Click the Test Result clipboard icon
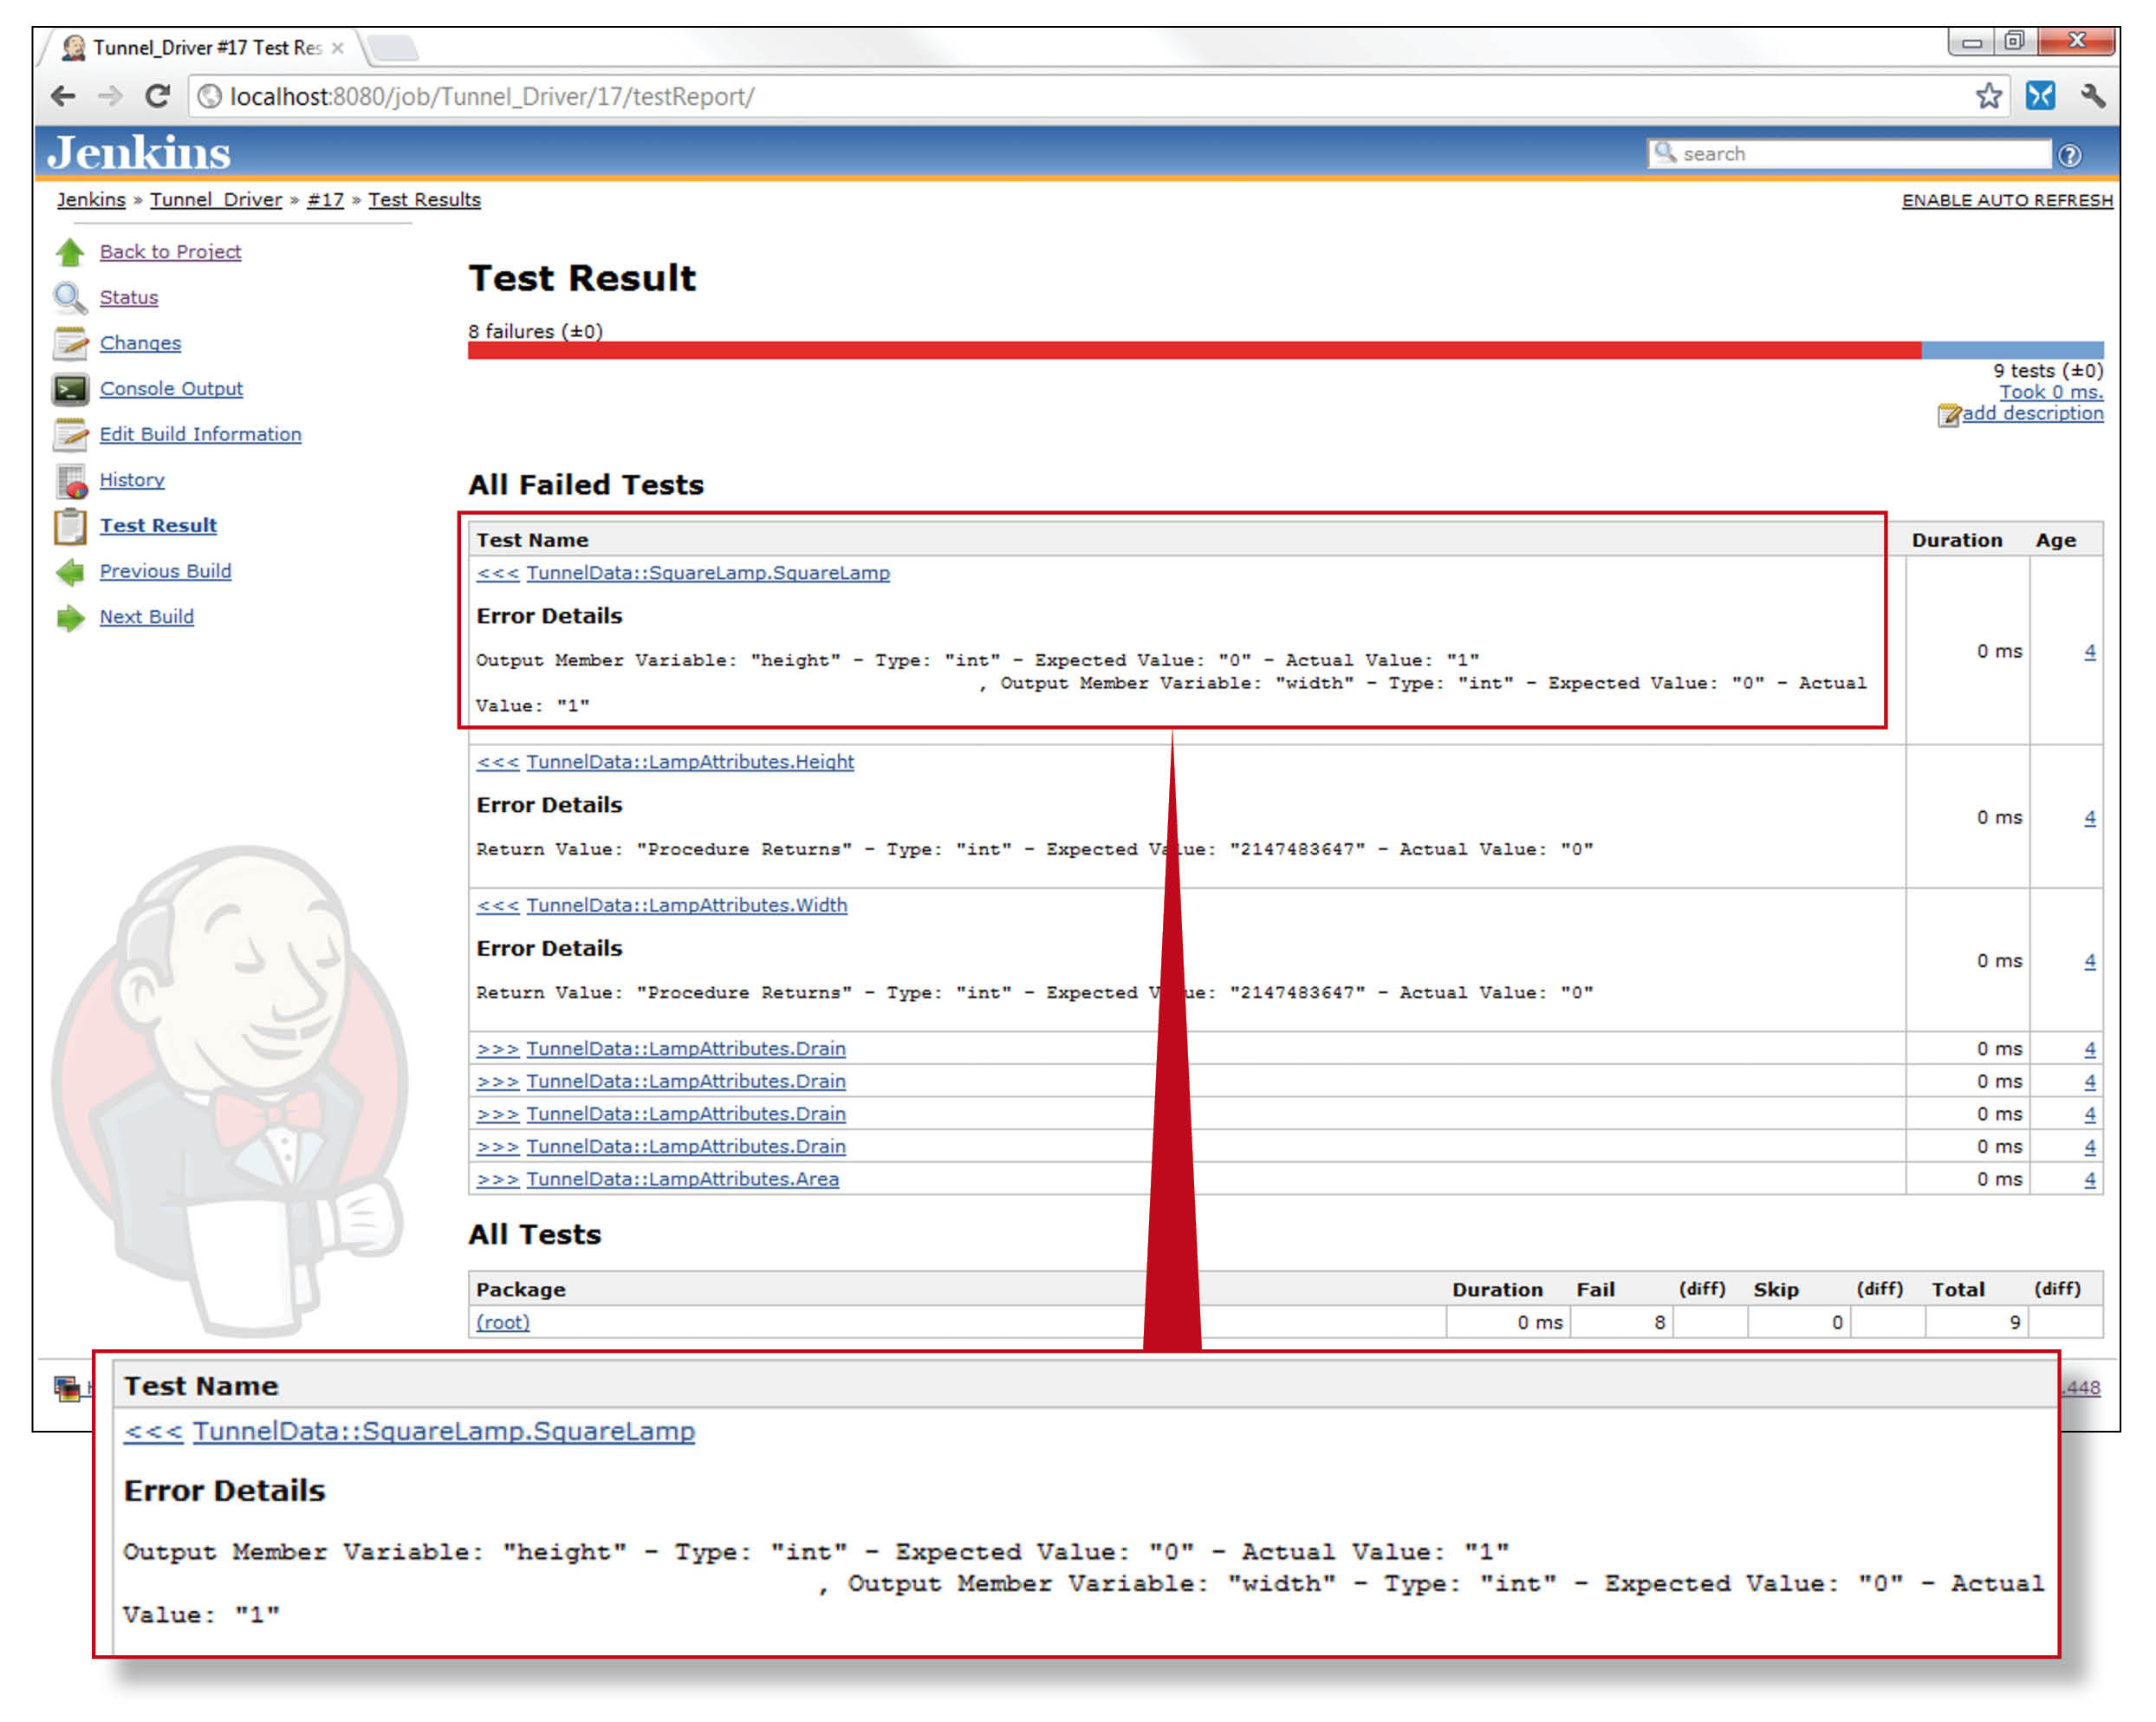Image resolution: width=2156 pixels, height=1722 pixels. 69,526
